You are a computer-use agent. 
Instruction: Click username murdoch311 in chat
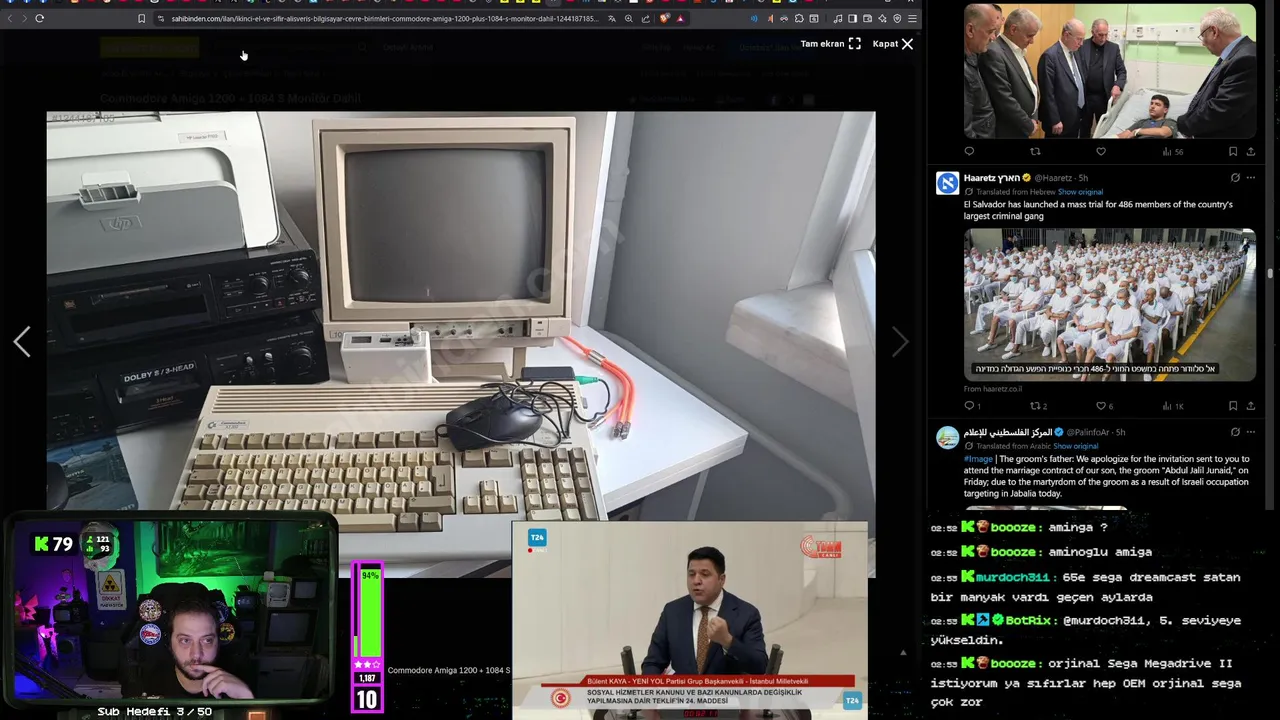[1013, 577]
